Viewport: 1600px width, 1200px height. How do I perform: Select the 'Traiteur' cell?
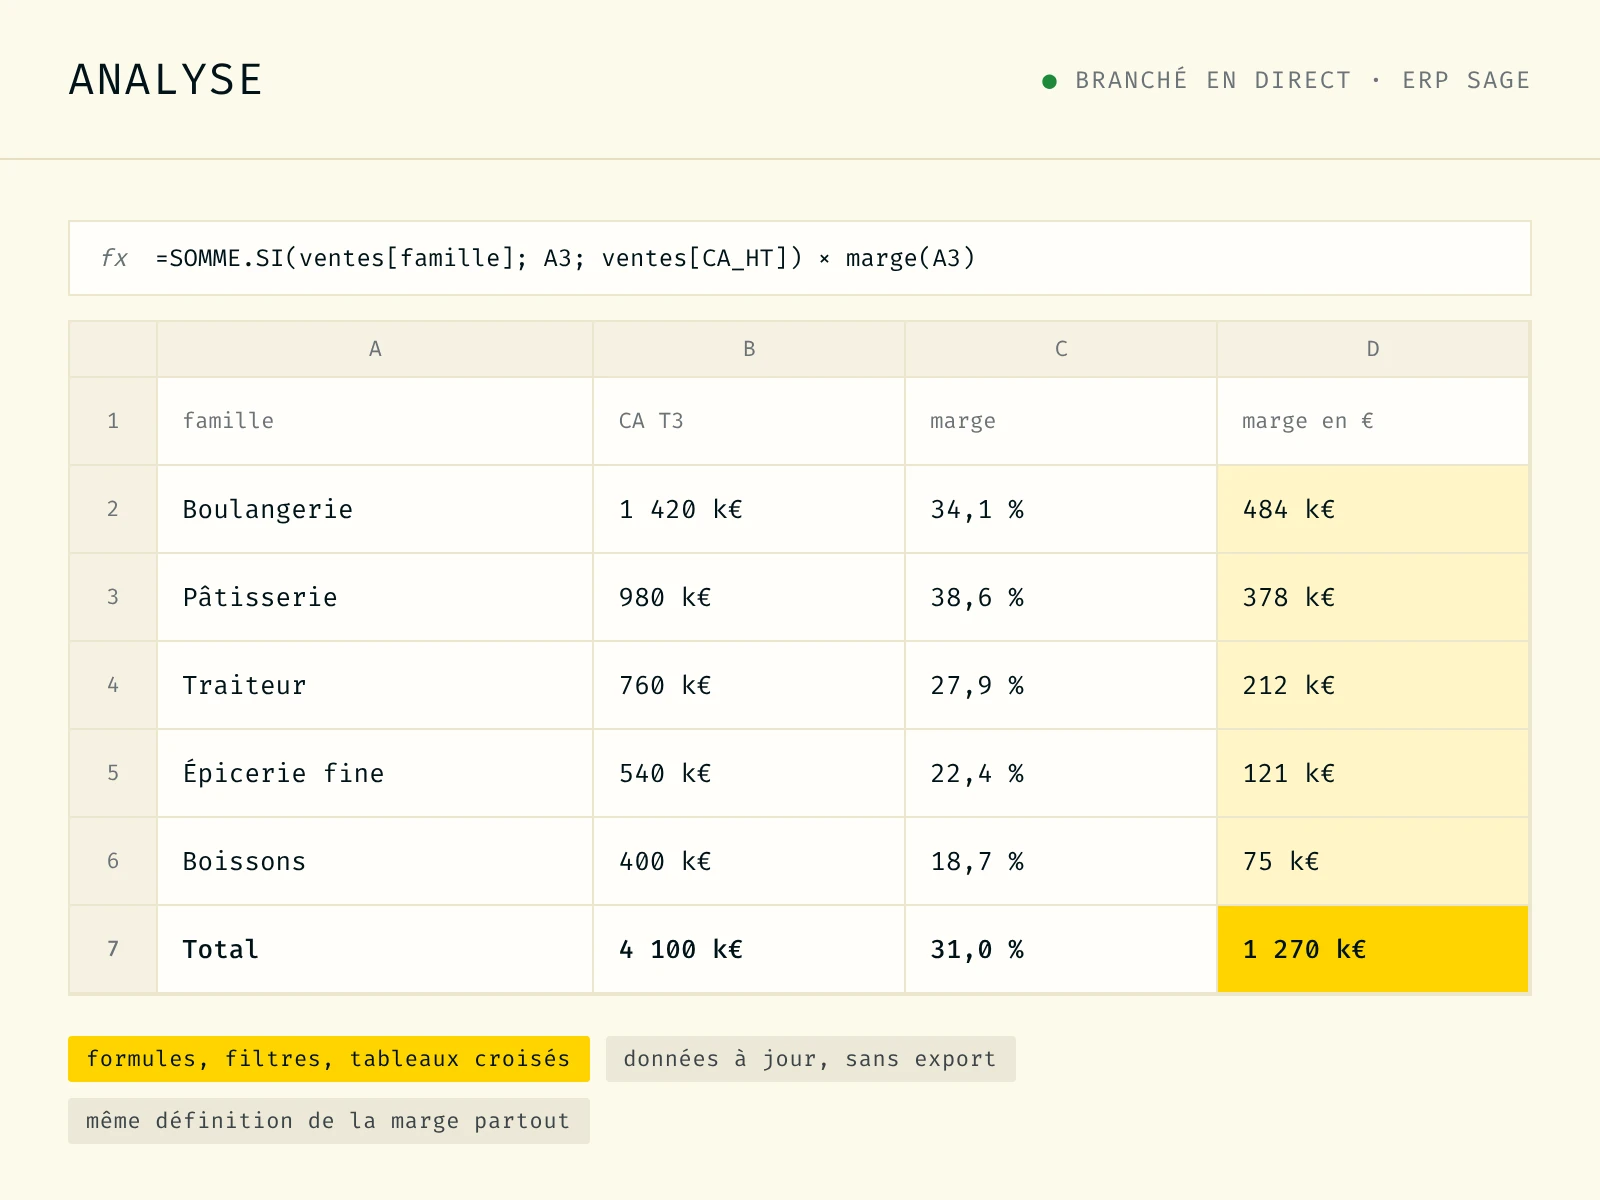click(x=375, y=685)
